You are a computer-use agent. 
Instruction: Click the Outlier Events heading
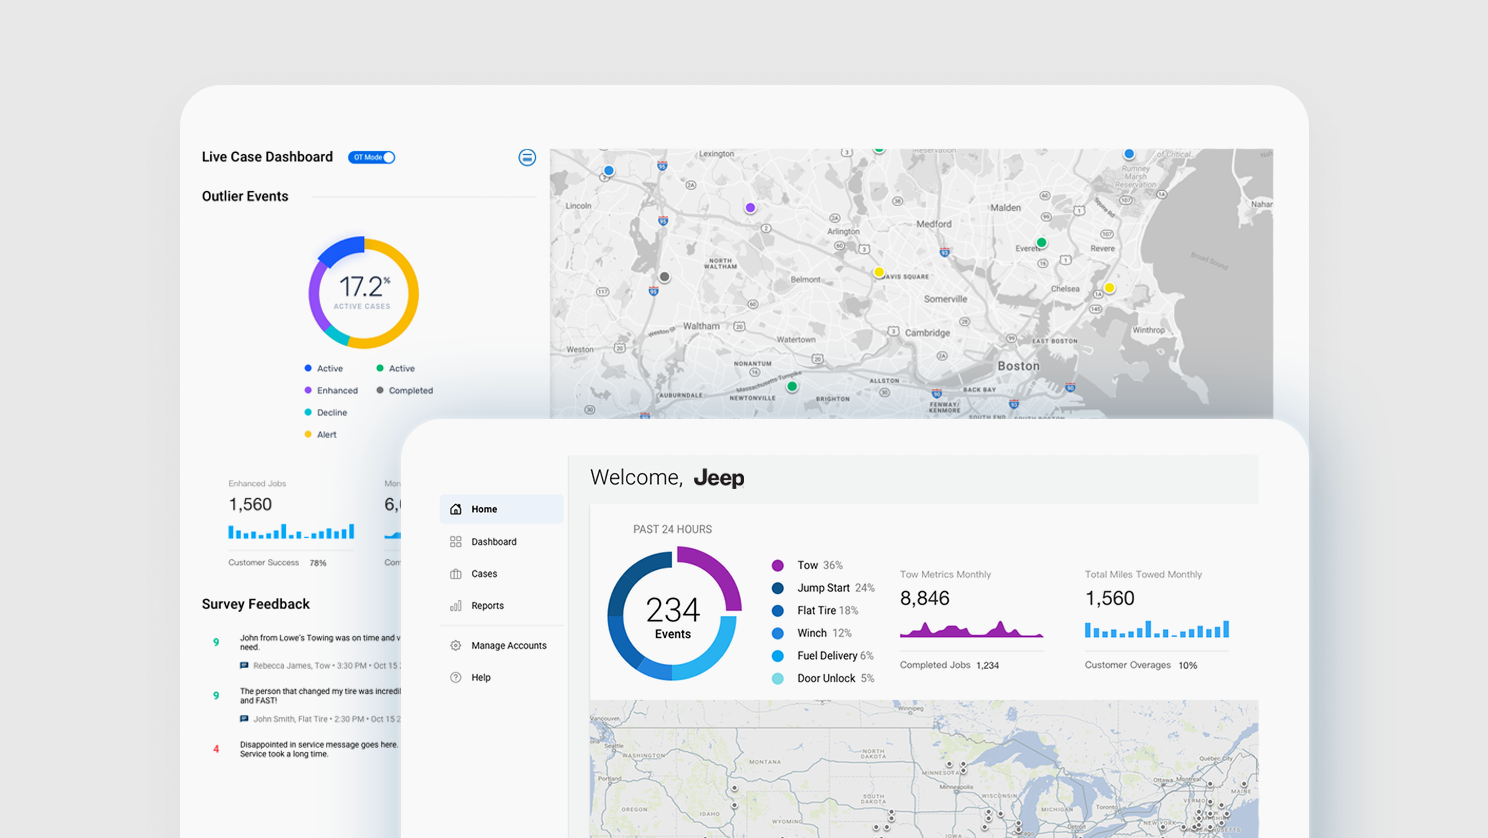coord(245,196)
